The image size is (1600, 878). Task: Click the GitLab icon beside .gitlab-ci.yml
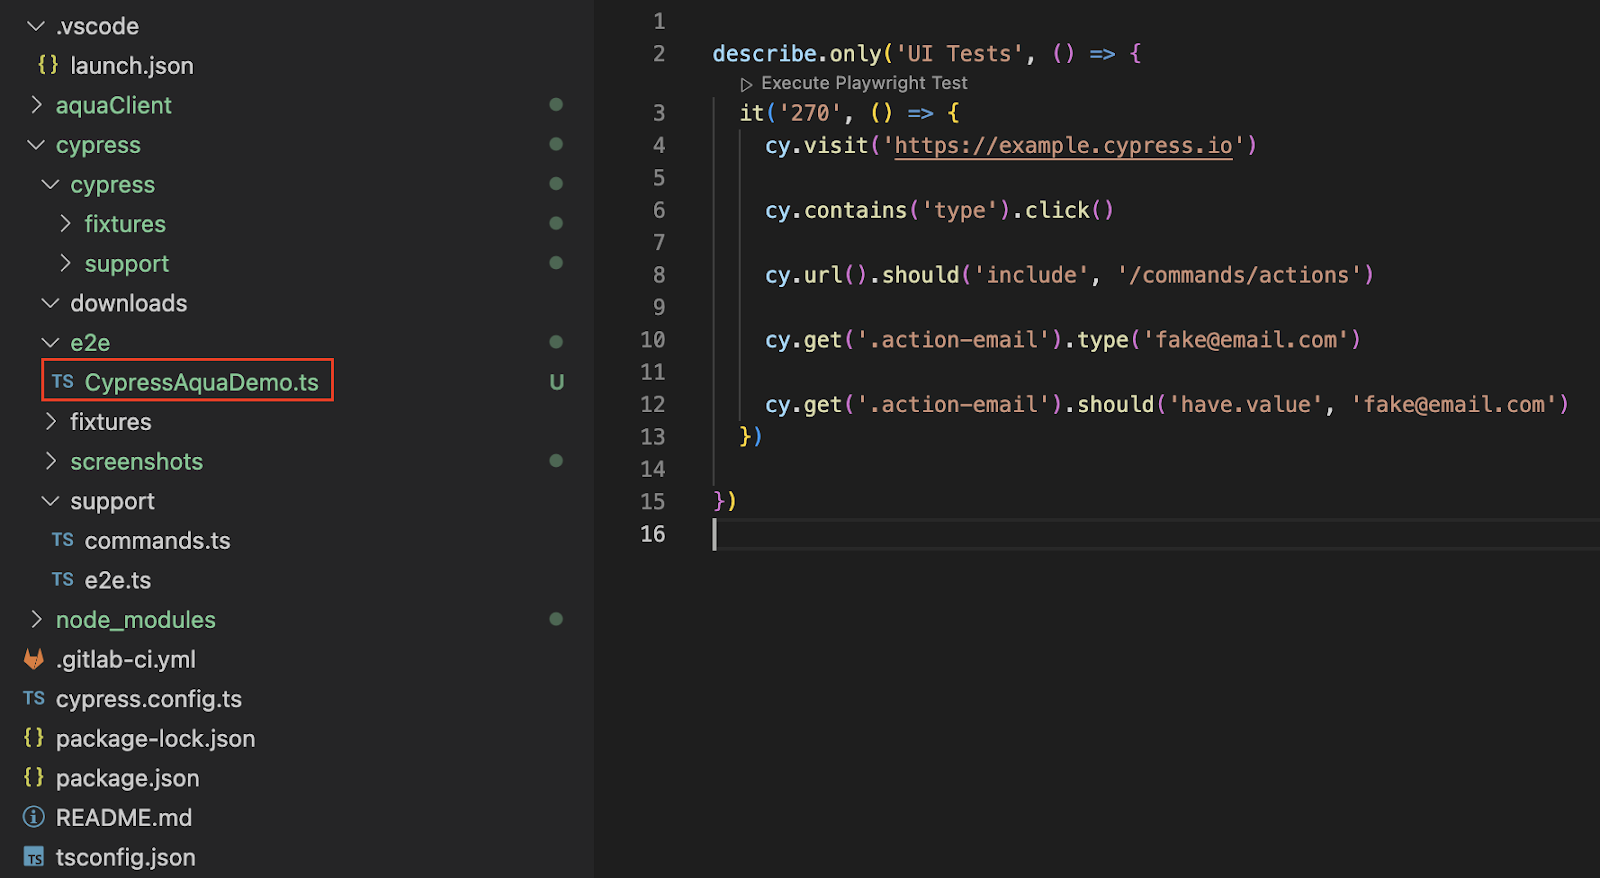34,659
